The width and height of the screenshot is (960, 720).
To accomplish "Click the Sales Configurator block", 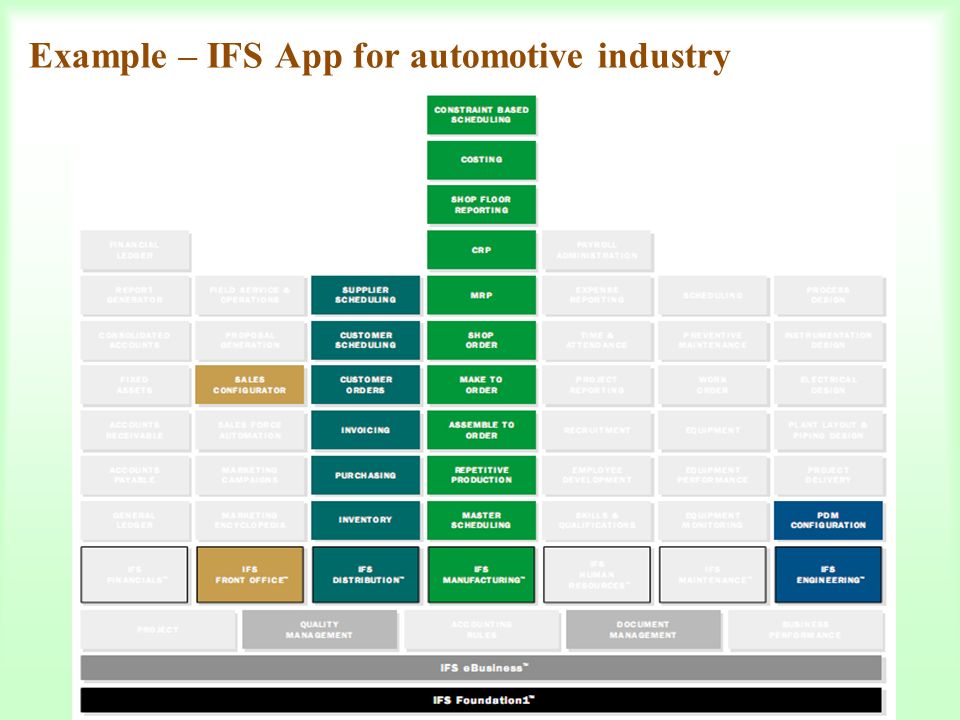I will (x=250, y=384).
